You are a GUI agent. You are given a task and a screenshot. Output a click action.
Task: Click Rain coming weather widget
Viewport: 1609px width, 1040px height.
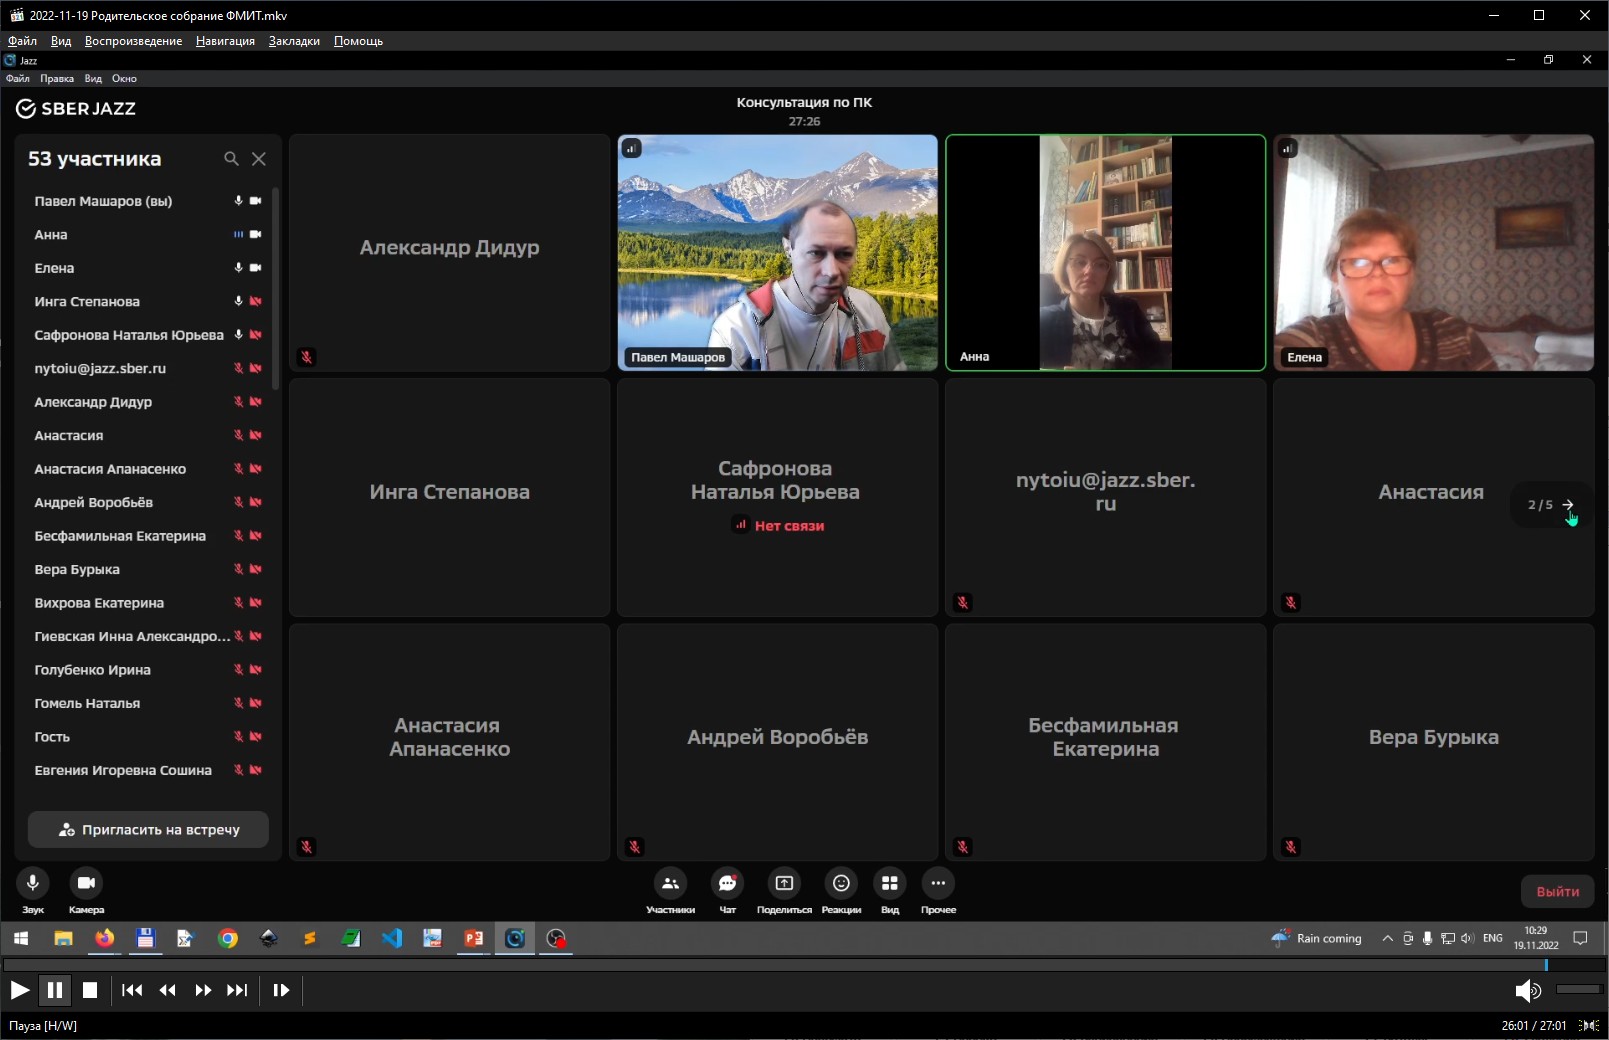point(1316,938)
